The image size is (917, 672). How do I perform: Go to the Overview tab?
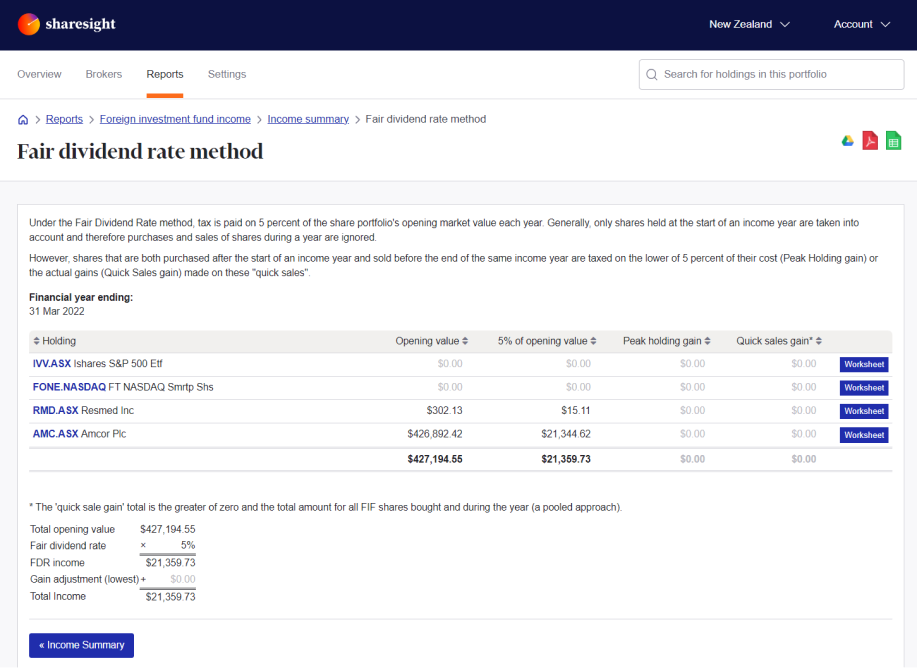click(x=39, y=74)
